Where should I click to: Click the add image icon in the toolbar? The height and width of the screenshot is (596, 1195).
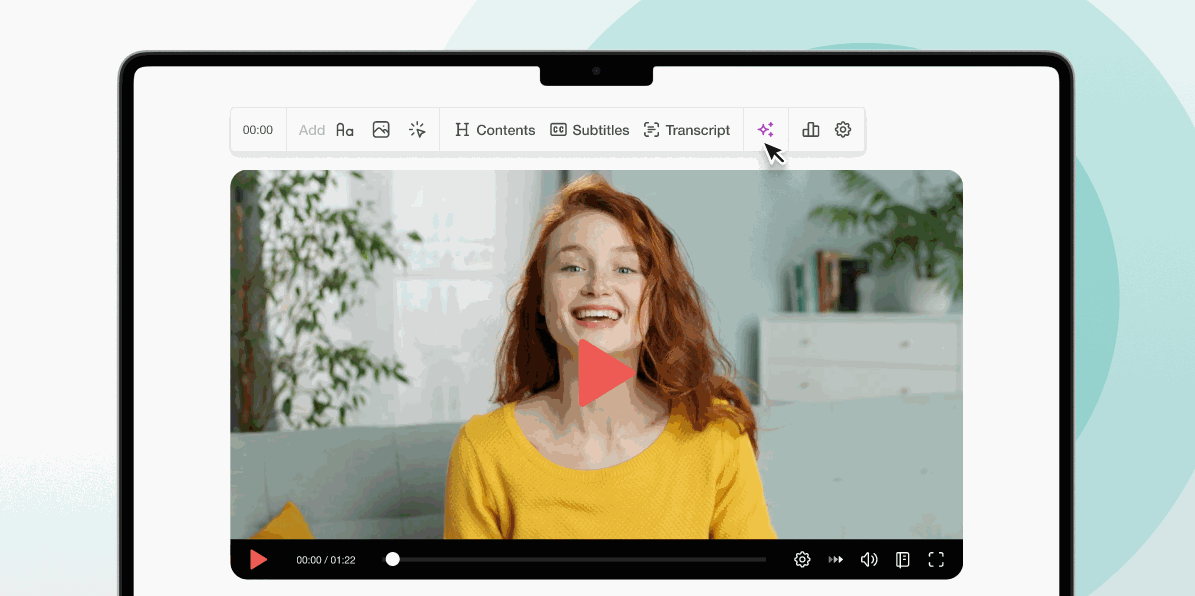tap(381, 130)
